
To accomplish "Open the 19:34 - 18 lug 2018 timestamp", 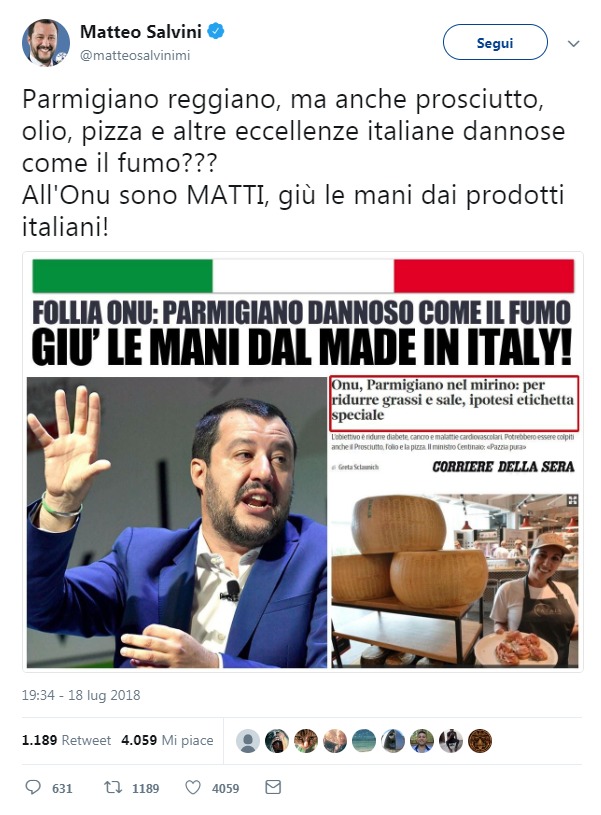I will (x=81, y=695).
